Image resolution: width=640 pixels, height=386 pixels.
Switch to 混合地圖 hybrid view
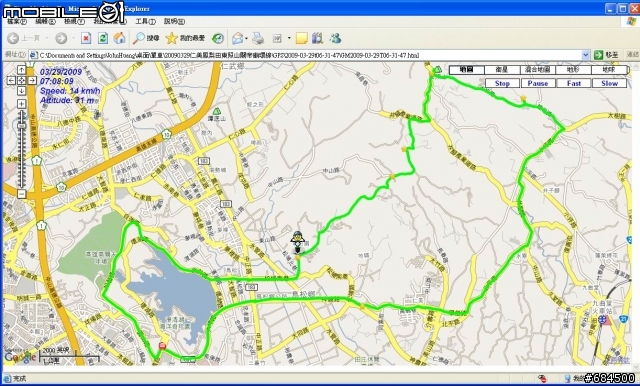[538, 70]
